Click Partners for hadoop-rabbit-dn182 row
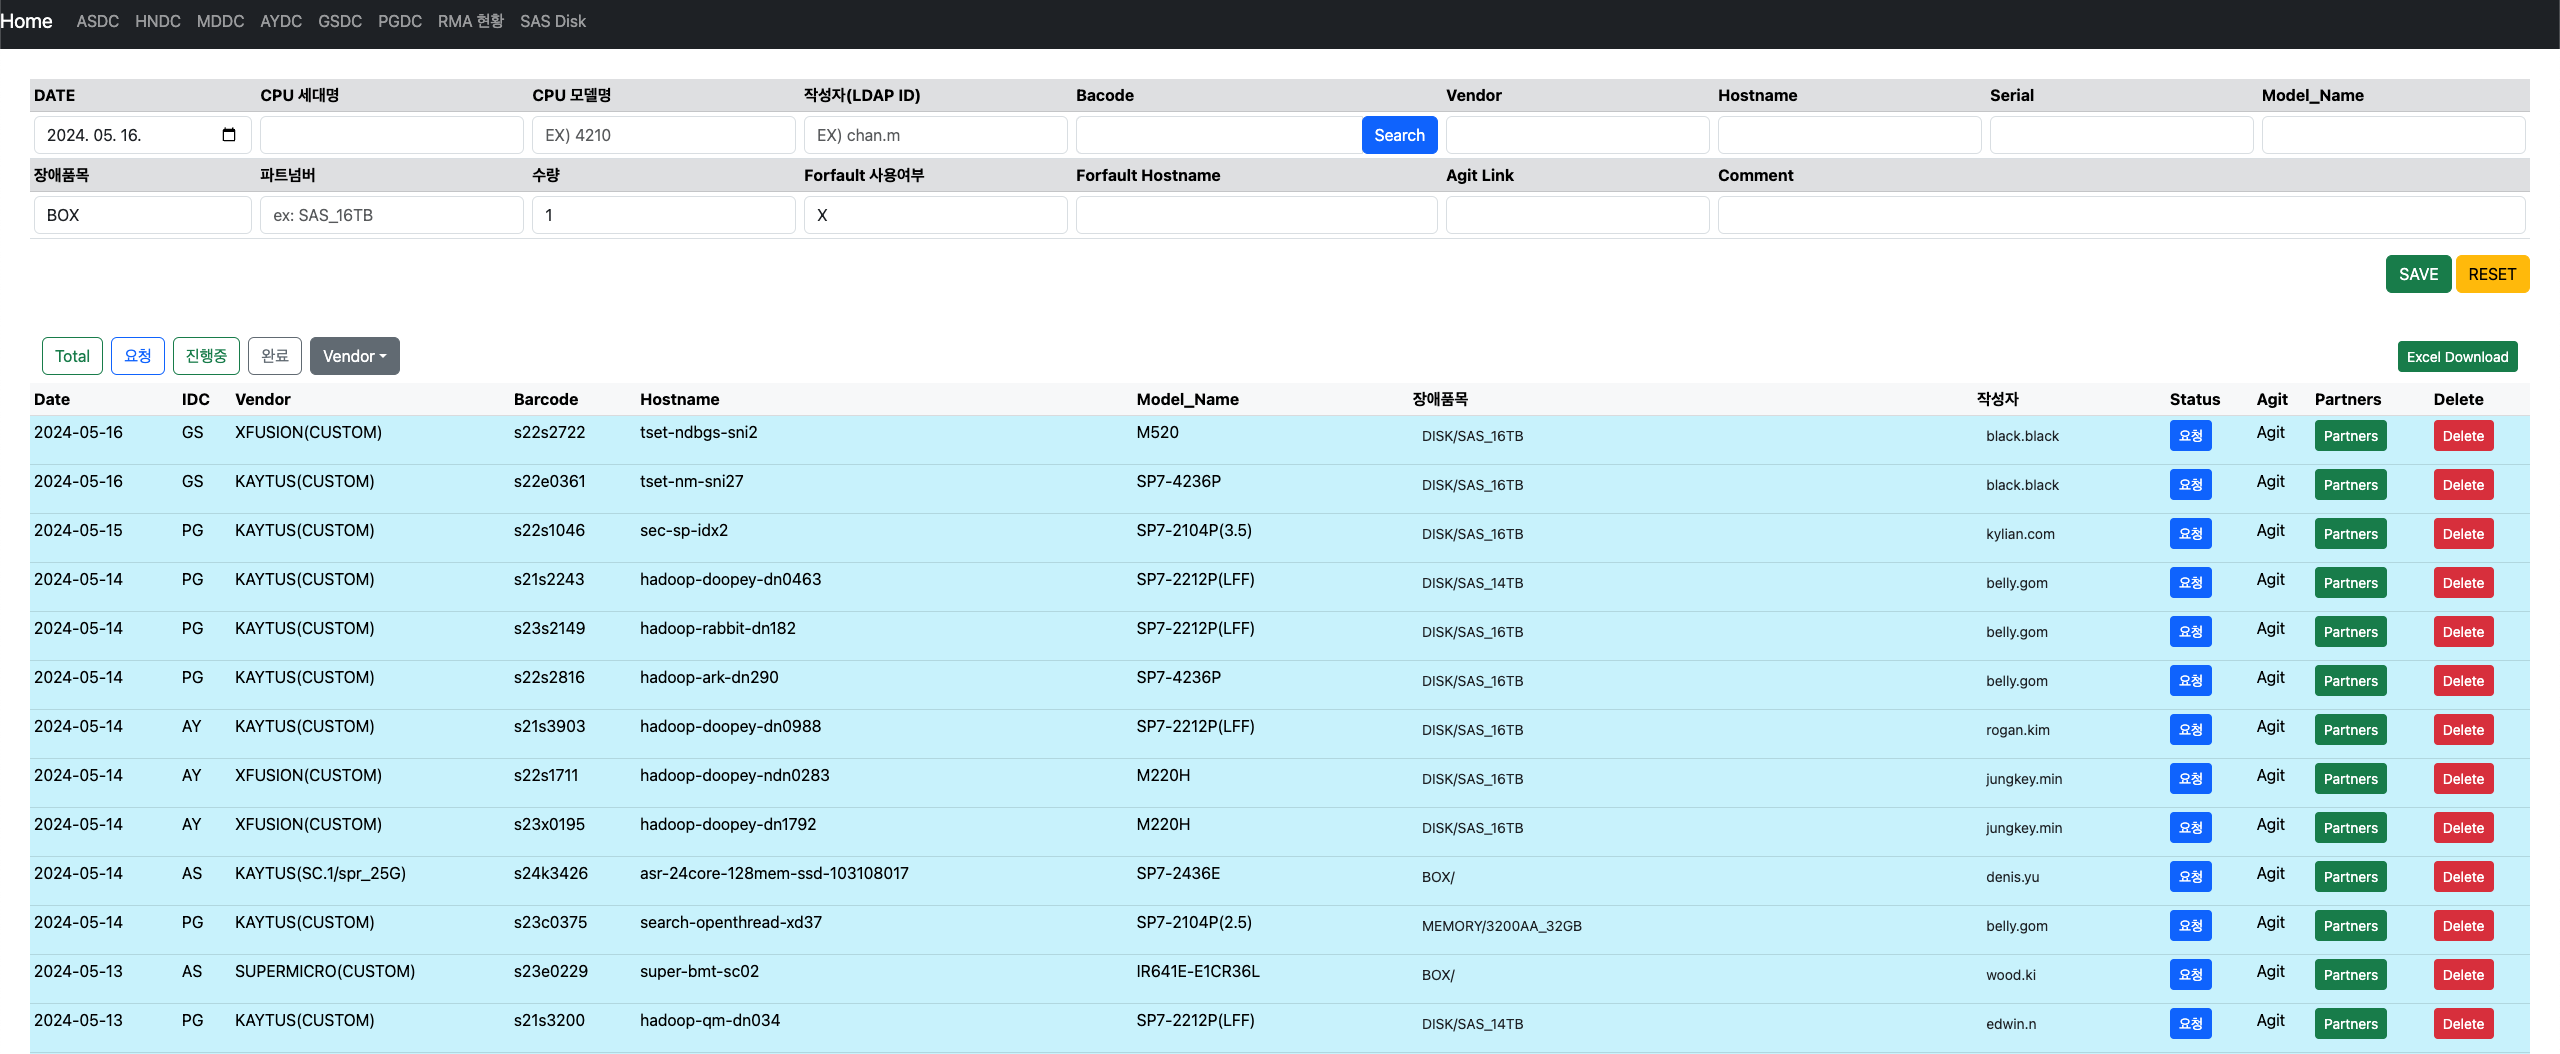Image resolution: width=2560 pixels, height=1054 pixels. (x=2350, y=632)
